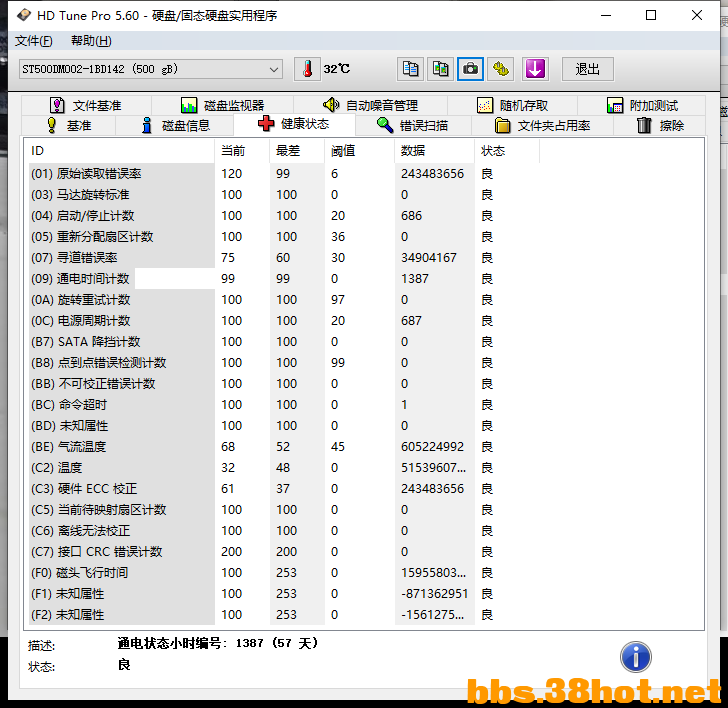
Task: Select row (C5) 当前待映射扇区计数
Action: coord(284,510)
